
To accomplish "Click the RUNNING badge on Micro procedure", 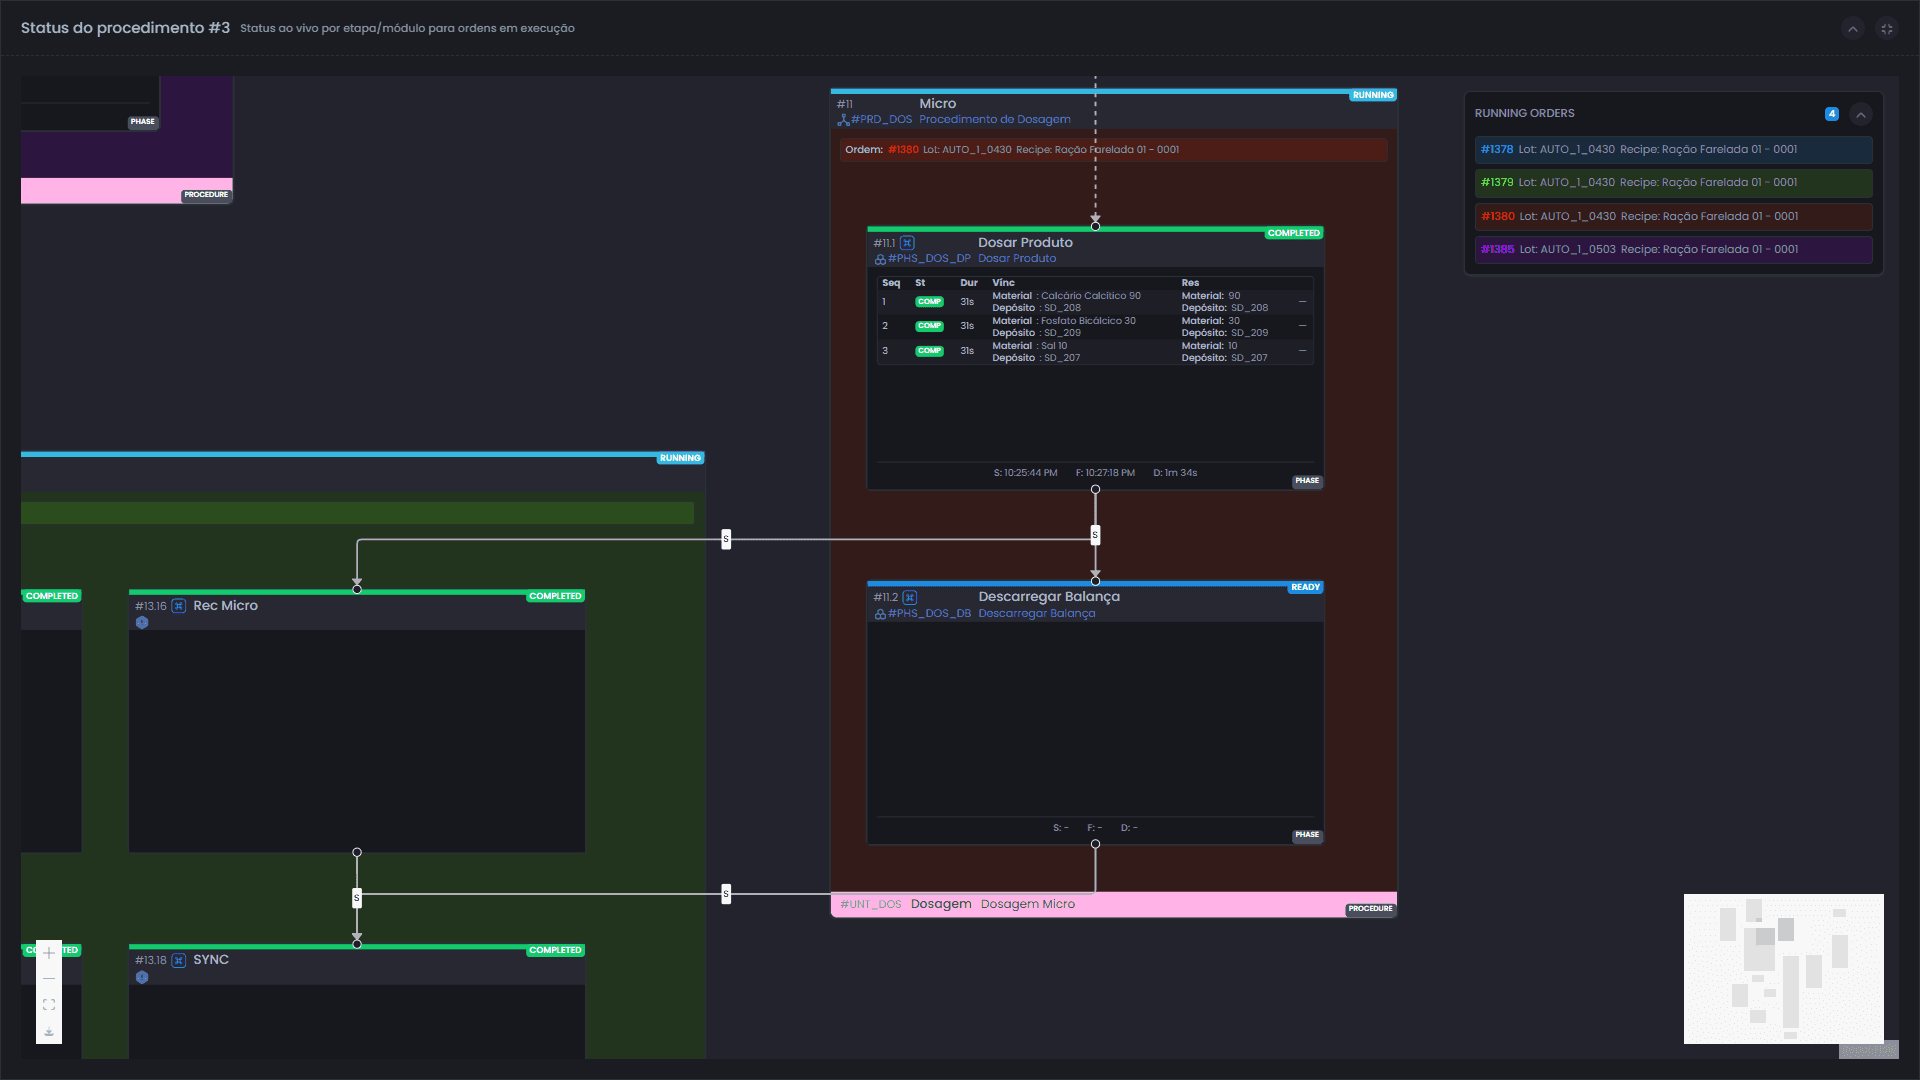I will pos(1373,96).
